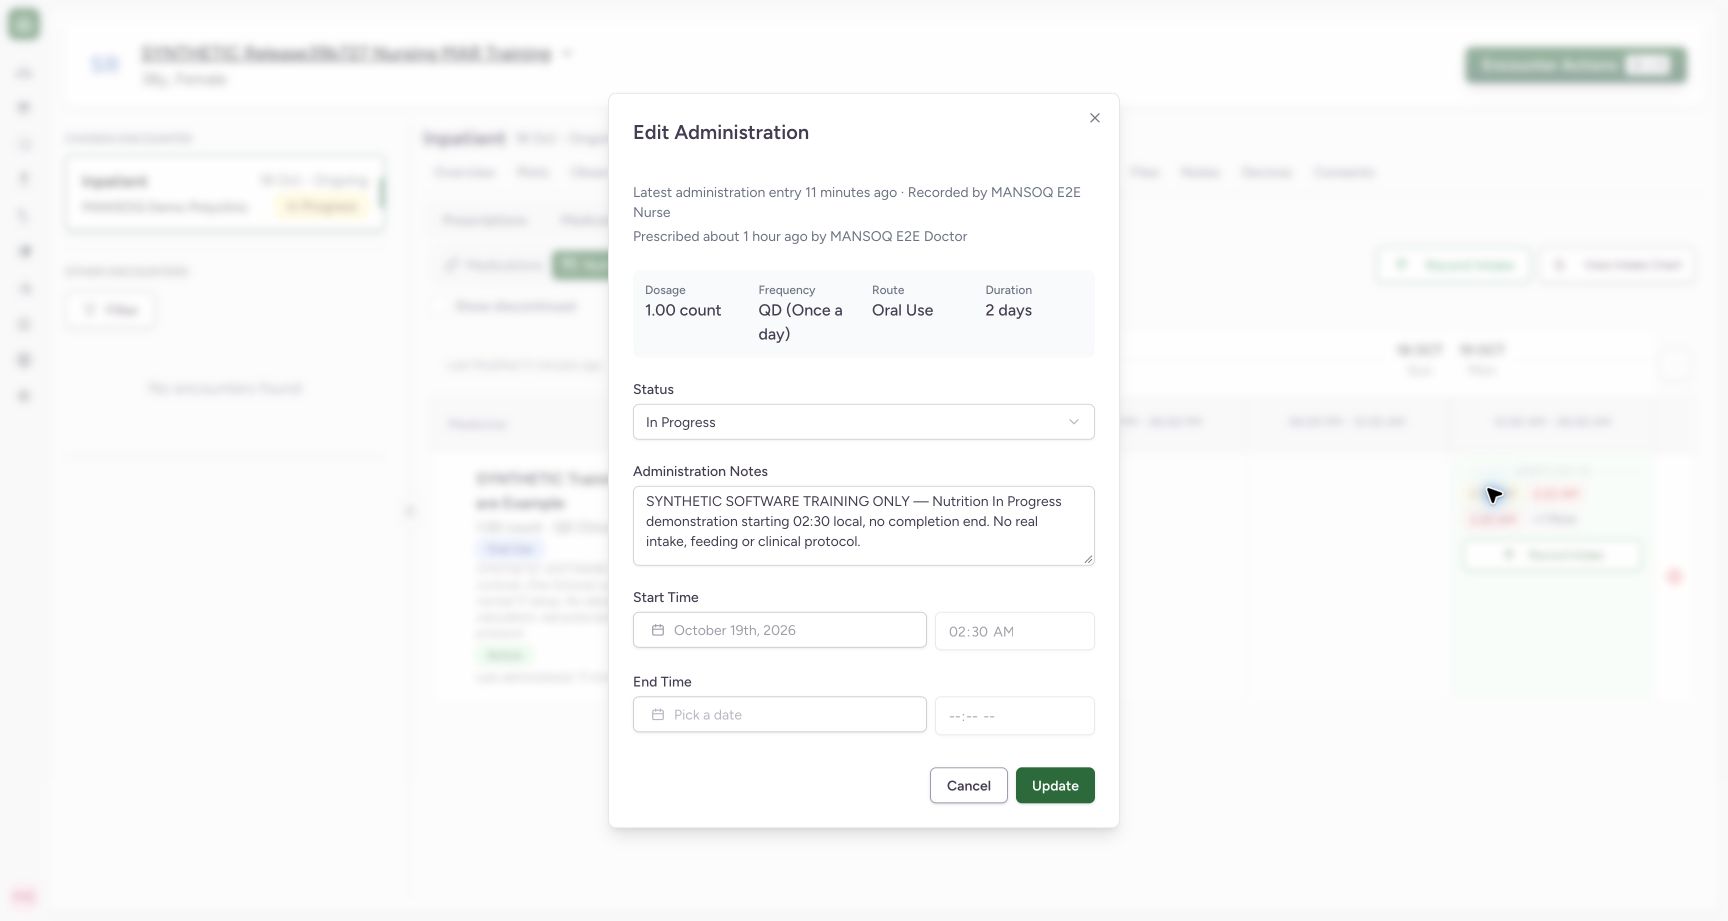
Task: Focus the 02:30 AM start time field
Action: (1015, 631)
